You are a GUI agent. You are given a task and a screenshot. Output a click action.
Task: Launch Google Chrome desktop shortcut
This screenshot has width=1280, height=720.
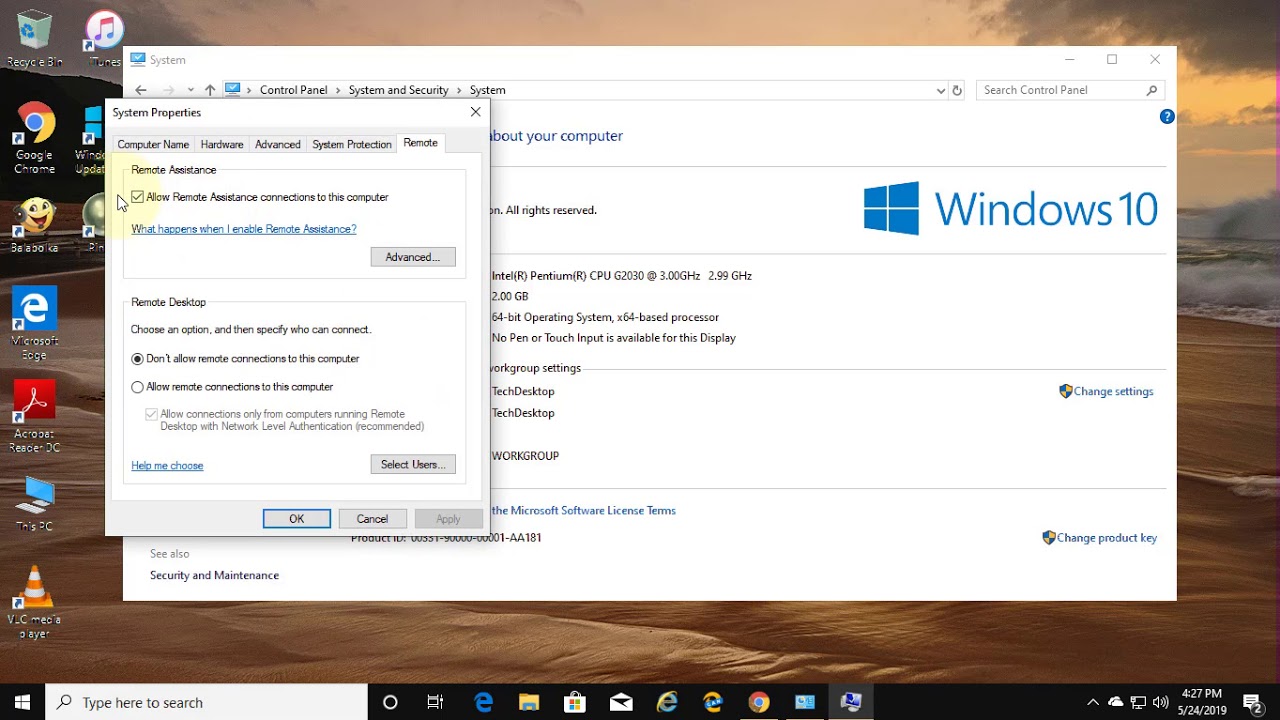click(34, 138)
